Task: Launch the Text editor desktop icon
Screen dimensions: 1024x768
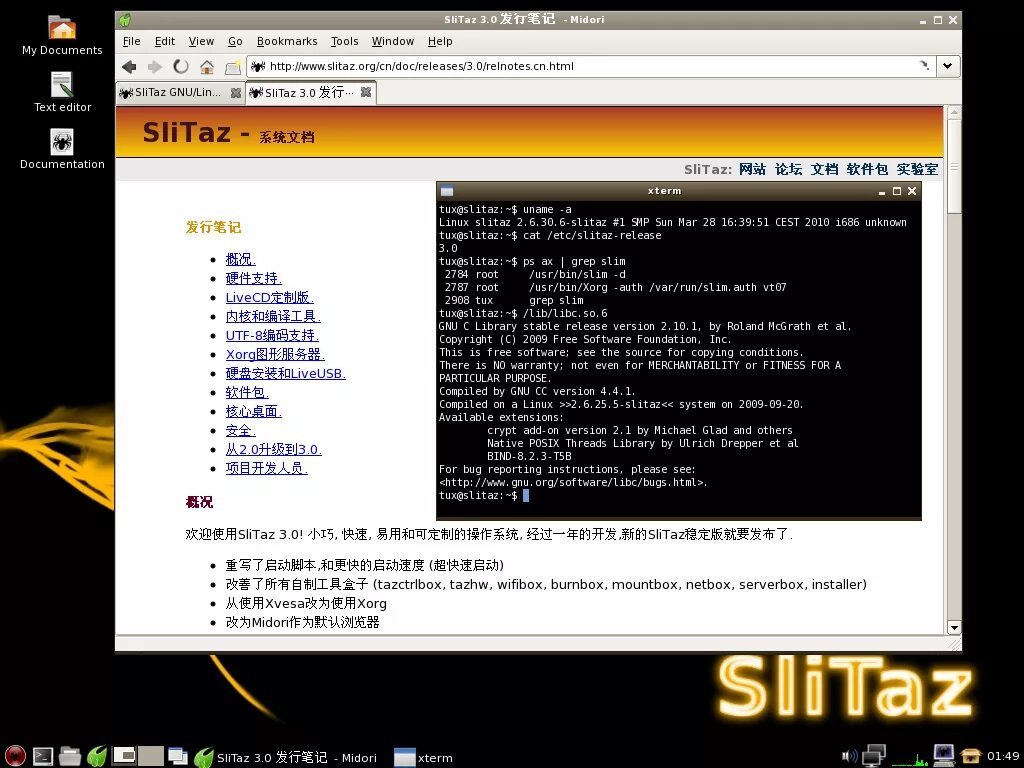Action: tap(62, 91)
